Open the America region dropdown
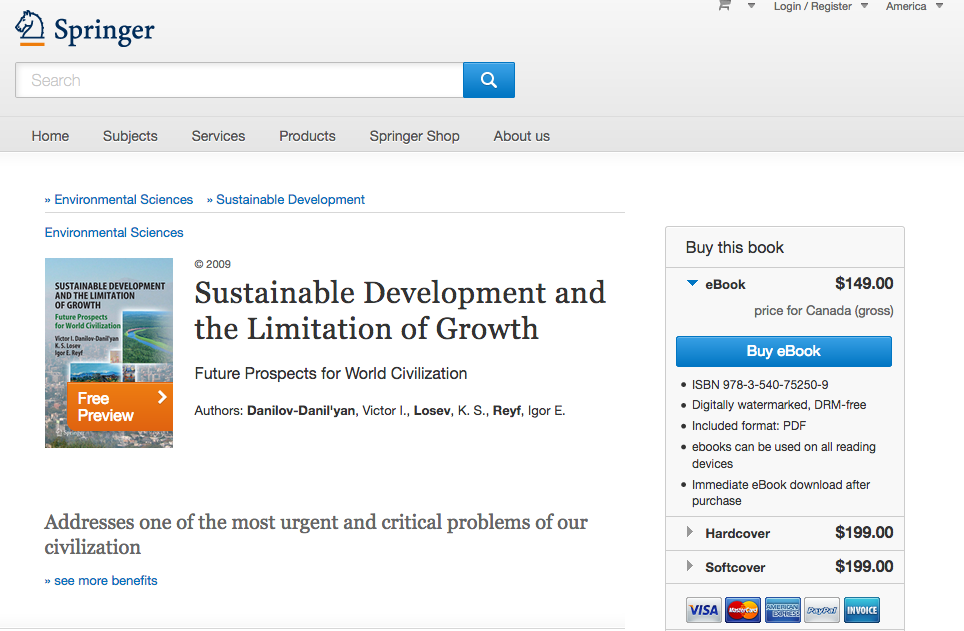Screen dimensions: 964x631 pyautogui.click(x=913, y=7)
